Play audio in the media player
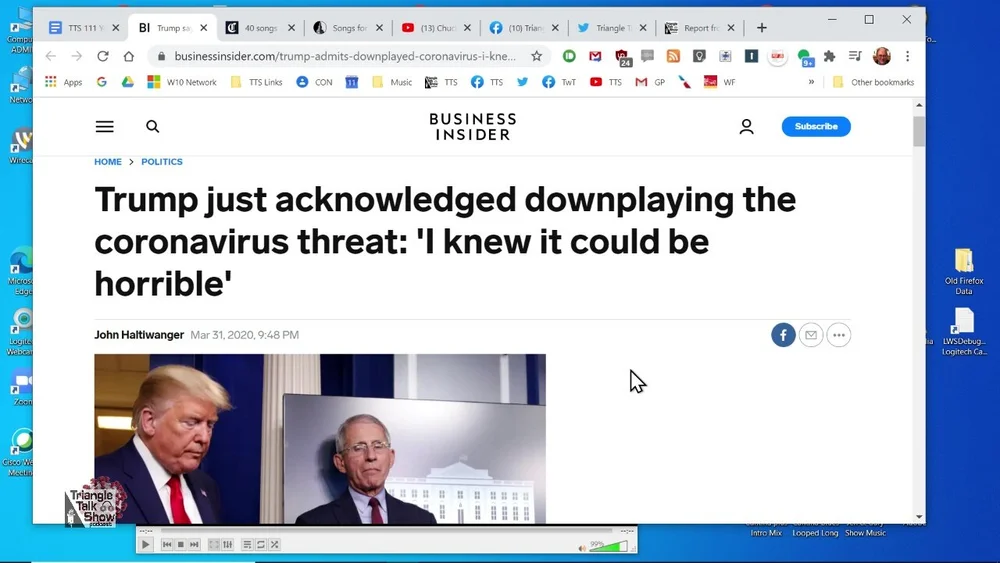Viewport: 1000px width, 563px height. (145, 545)
